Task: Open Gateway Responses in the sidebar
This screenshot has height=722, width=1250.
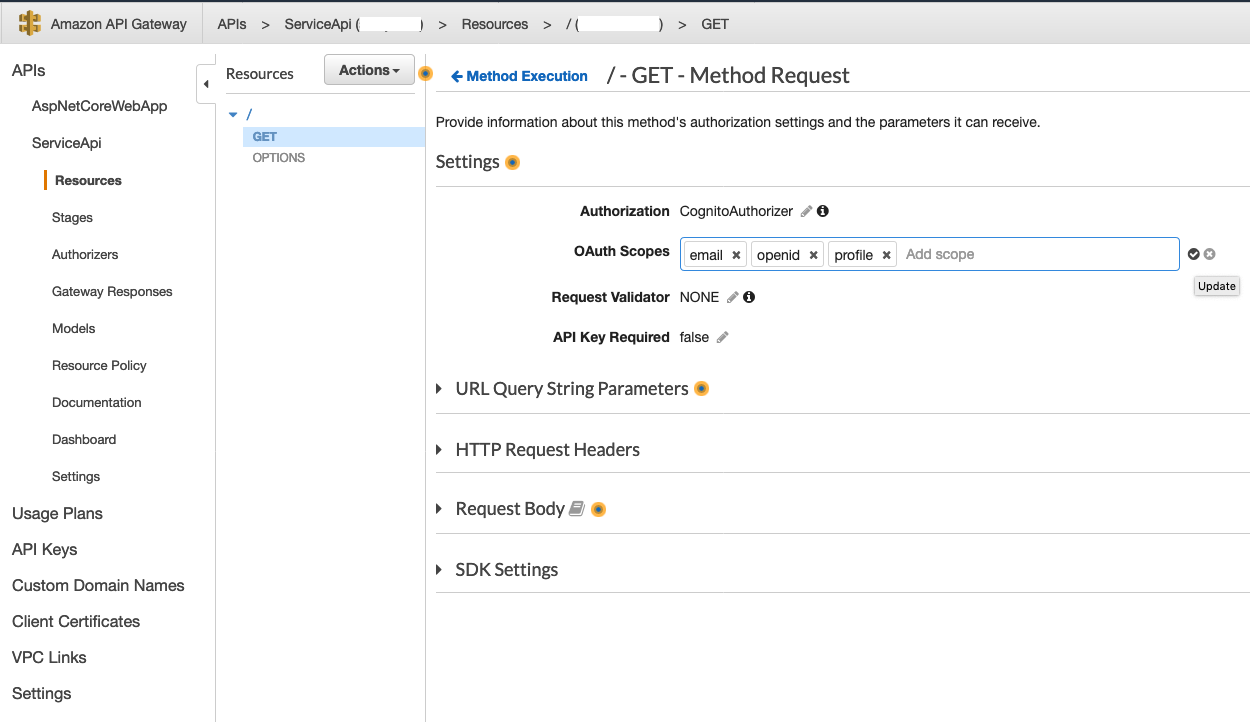Action: [x=112, y=292]
